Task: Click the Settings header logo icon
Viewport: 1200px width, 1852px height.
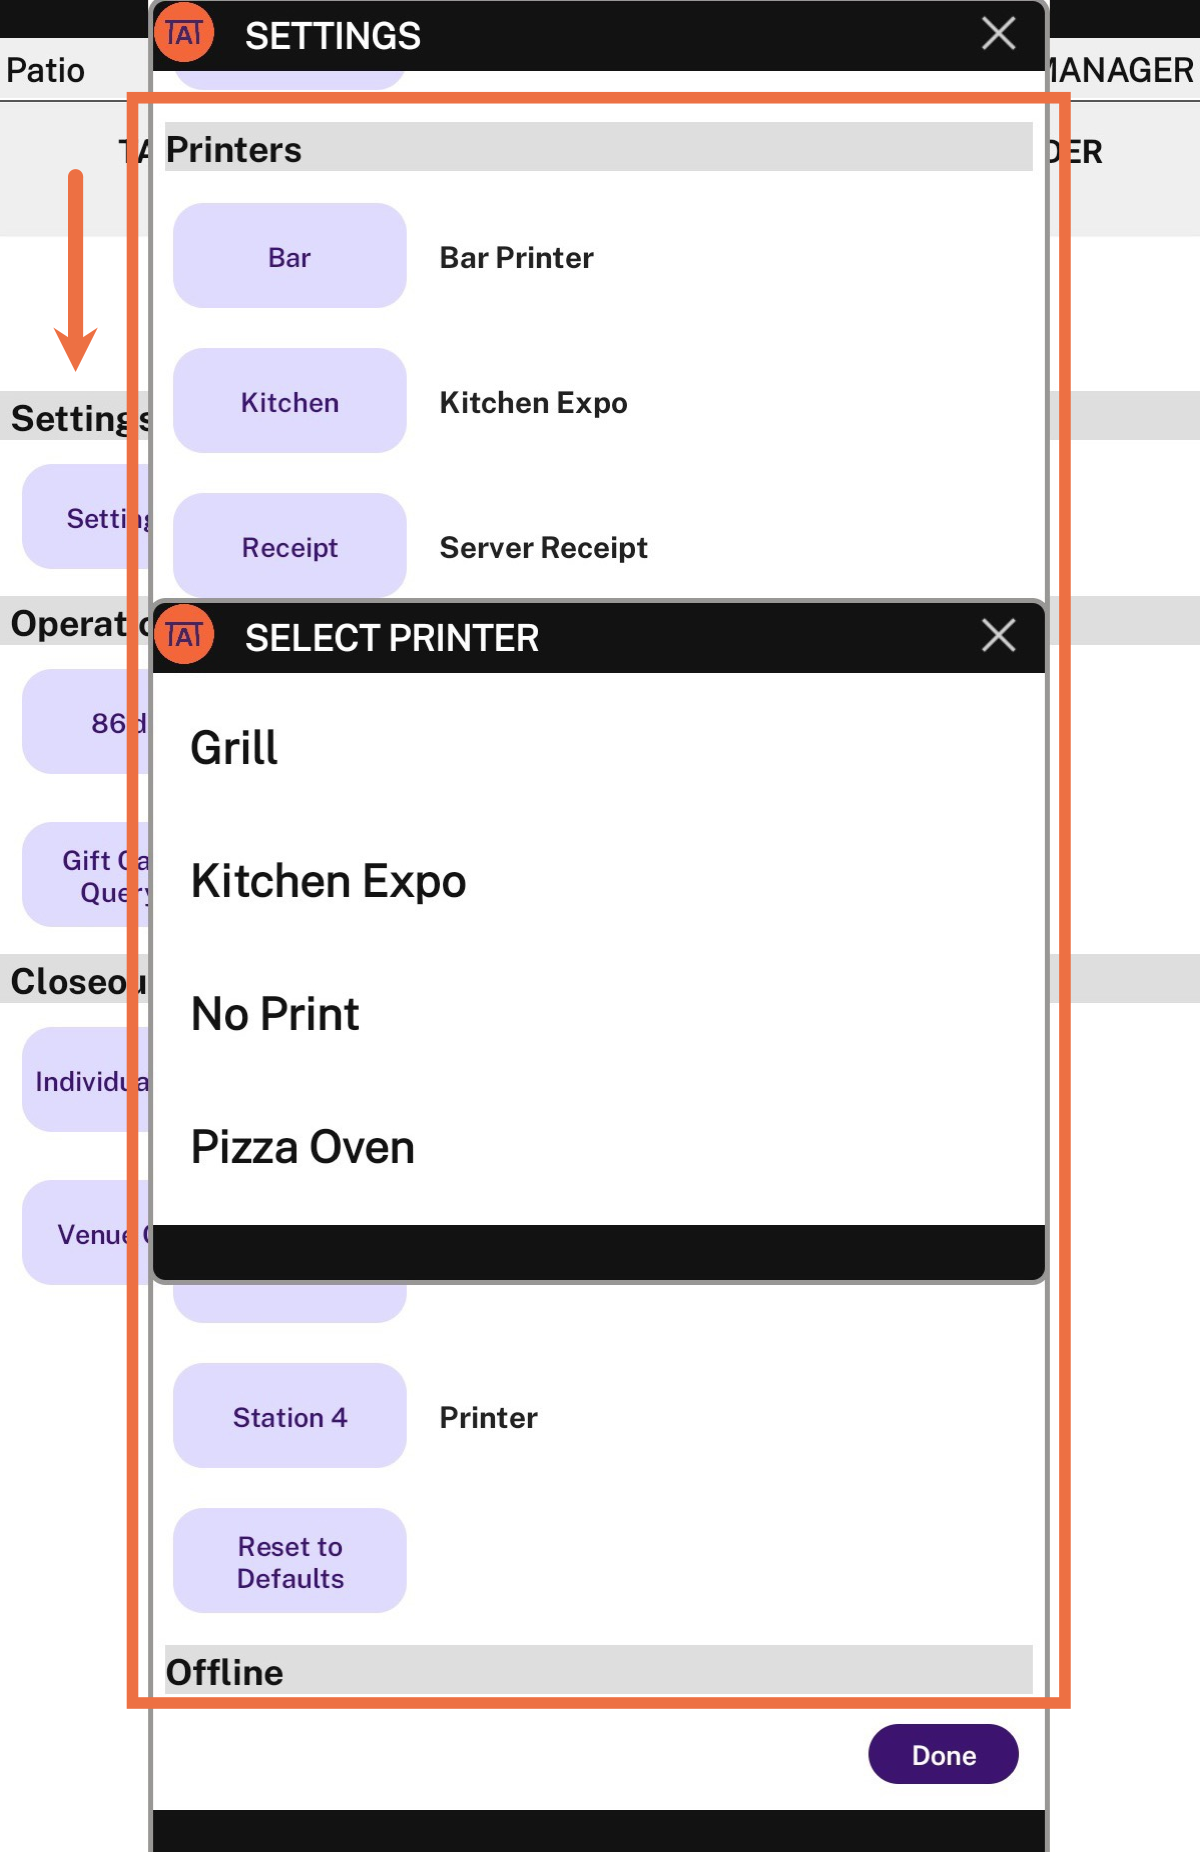Action: click(x=185, y=34)
